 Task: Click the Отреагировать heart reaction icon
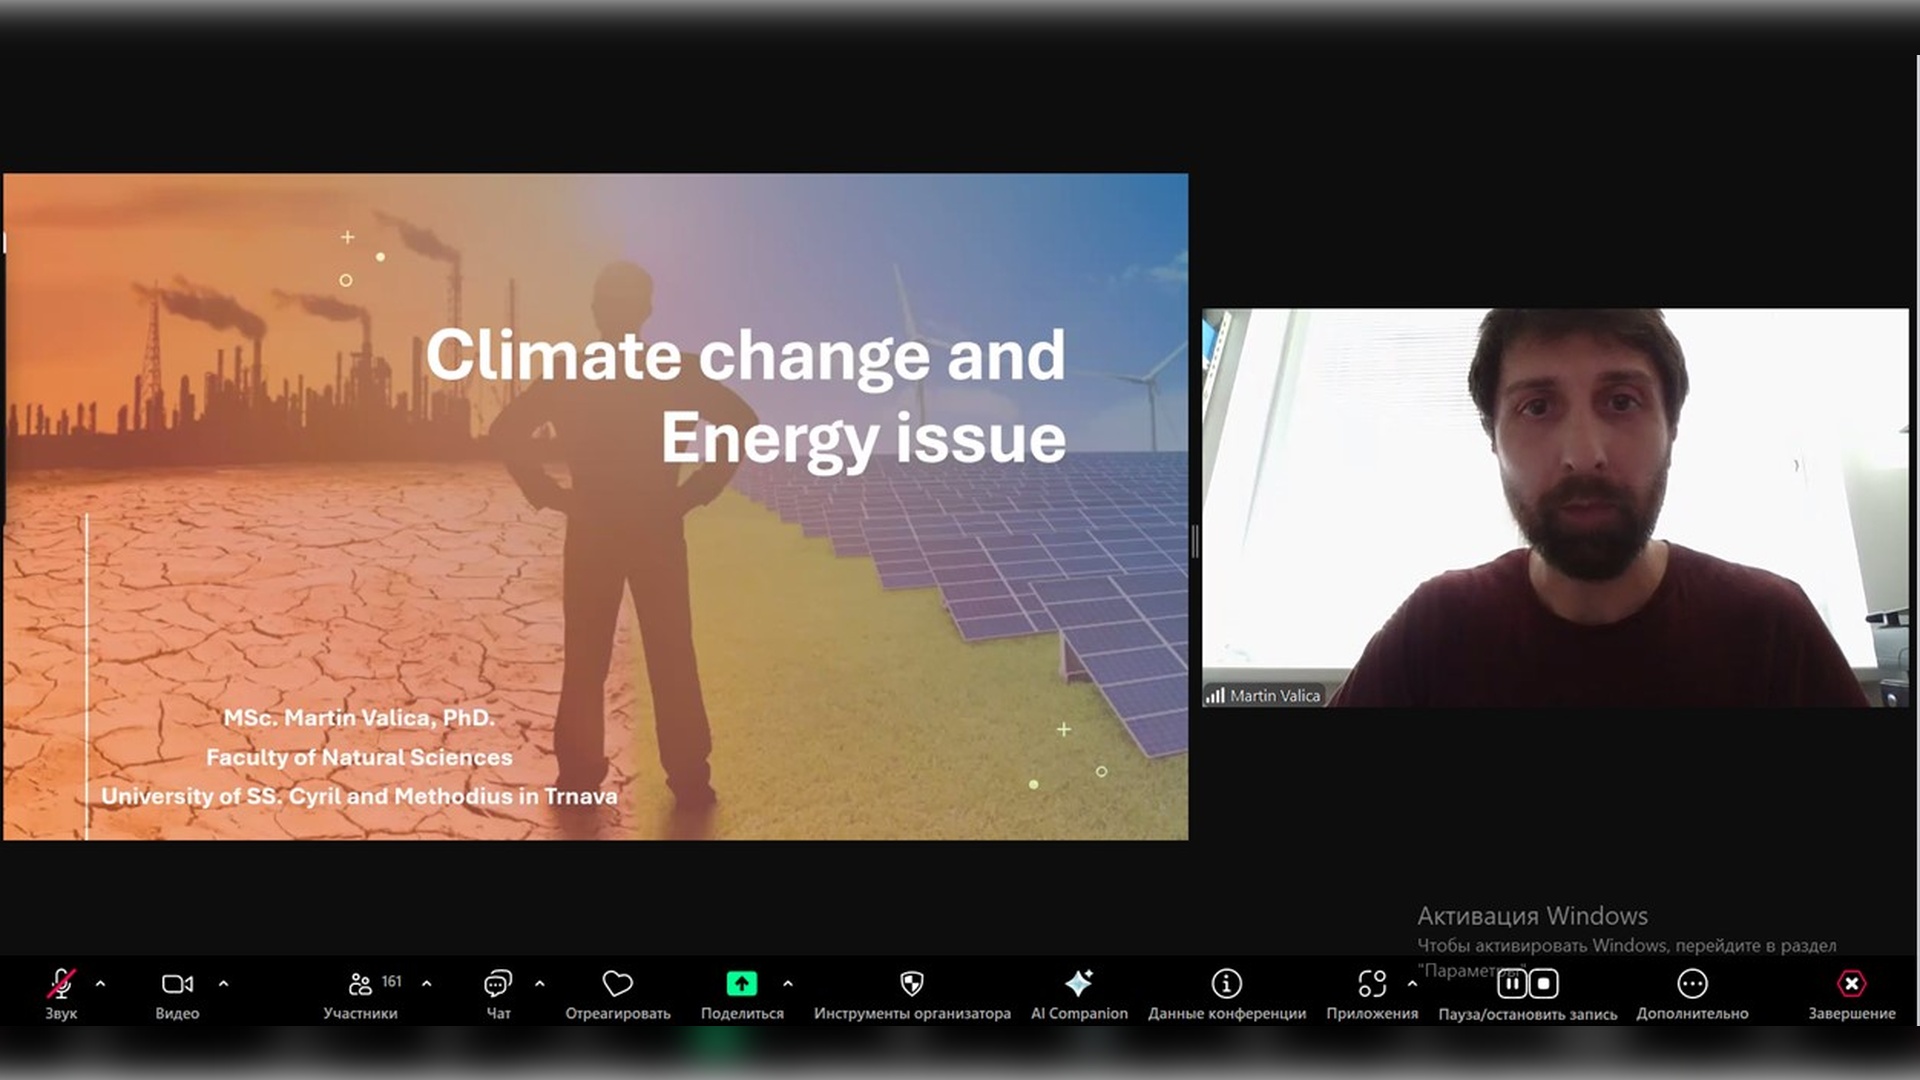pos(617,984)
